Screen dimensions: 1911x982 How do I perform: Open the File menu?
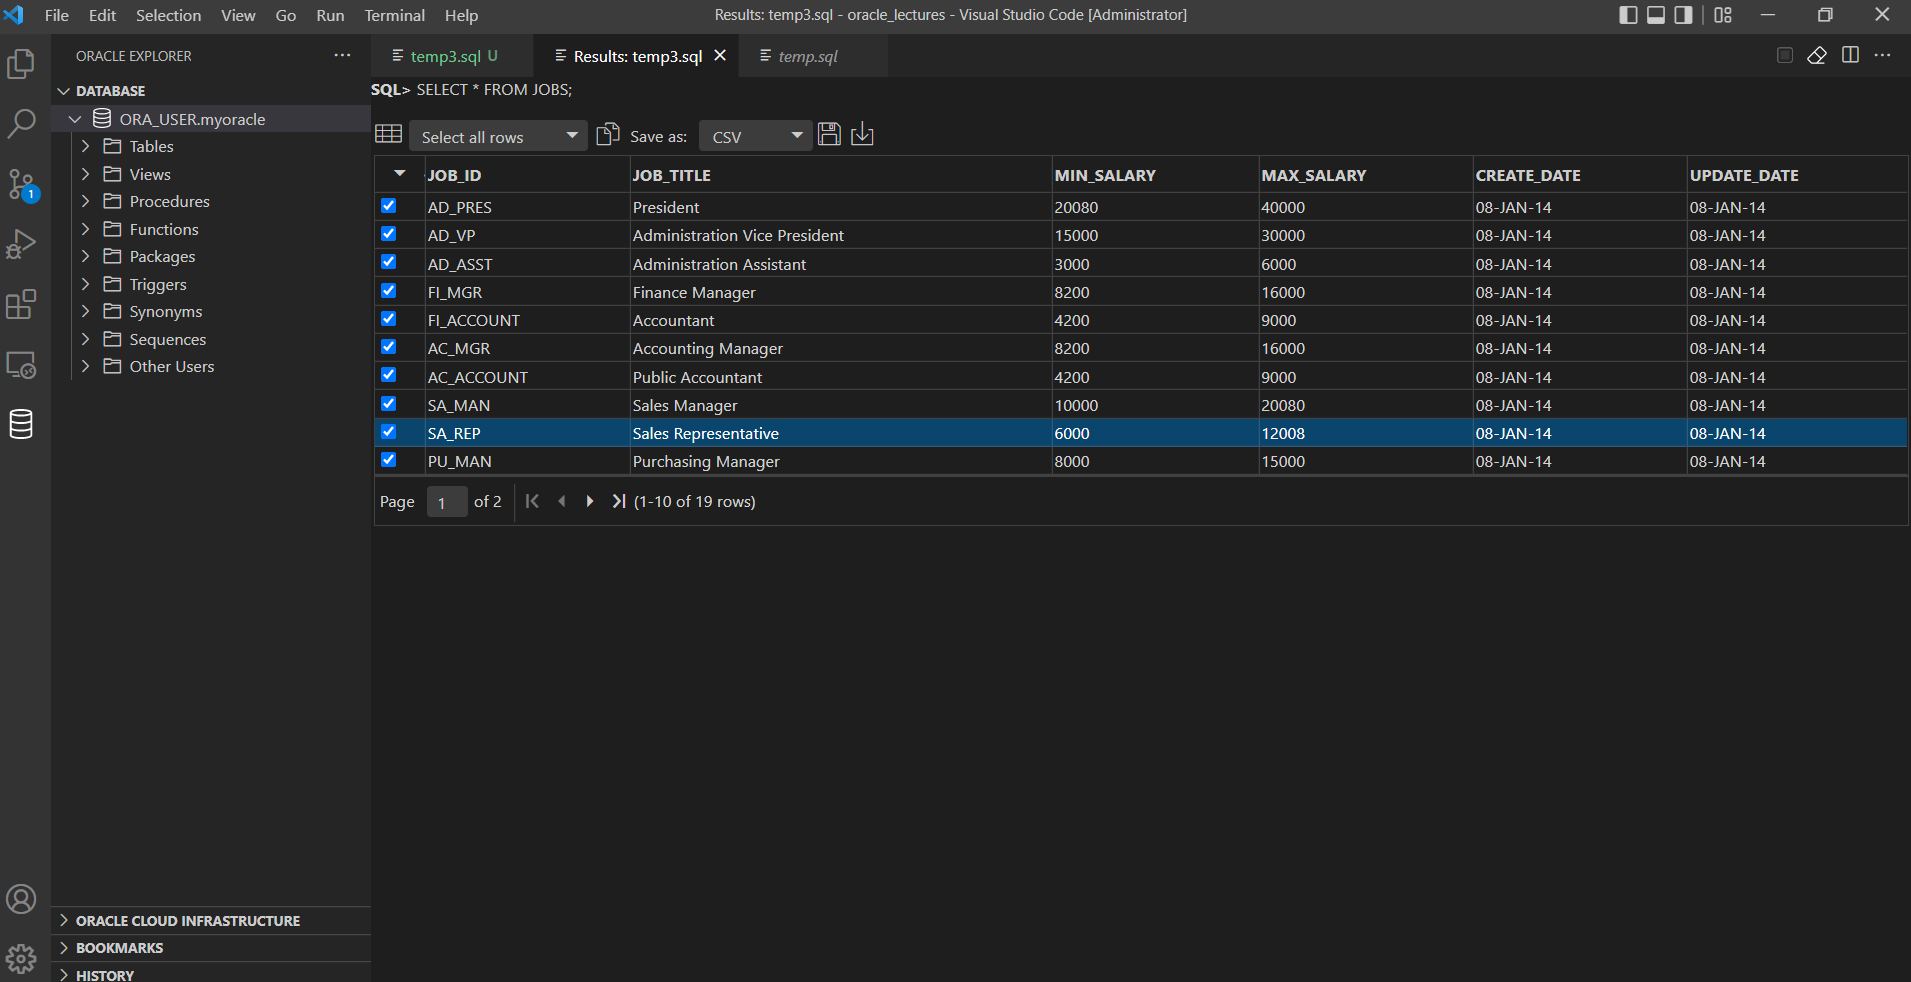pos(57,15)
